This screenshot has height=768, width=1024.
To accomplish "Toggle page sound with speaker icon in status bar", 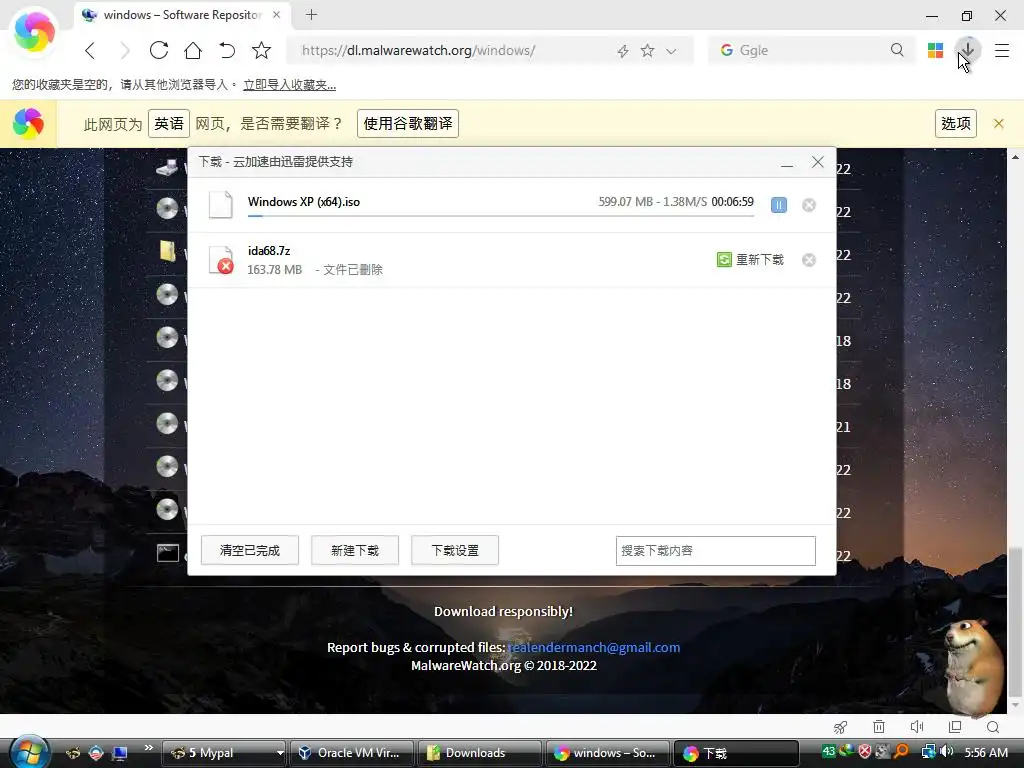I will point(917,727).
